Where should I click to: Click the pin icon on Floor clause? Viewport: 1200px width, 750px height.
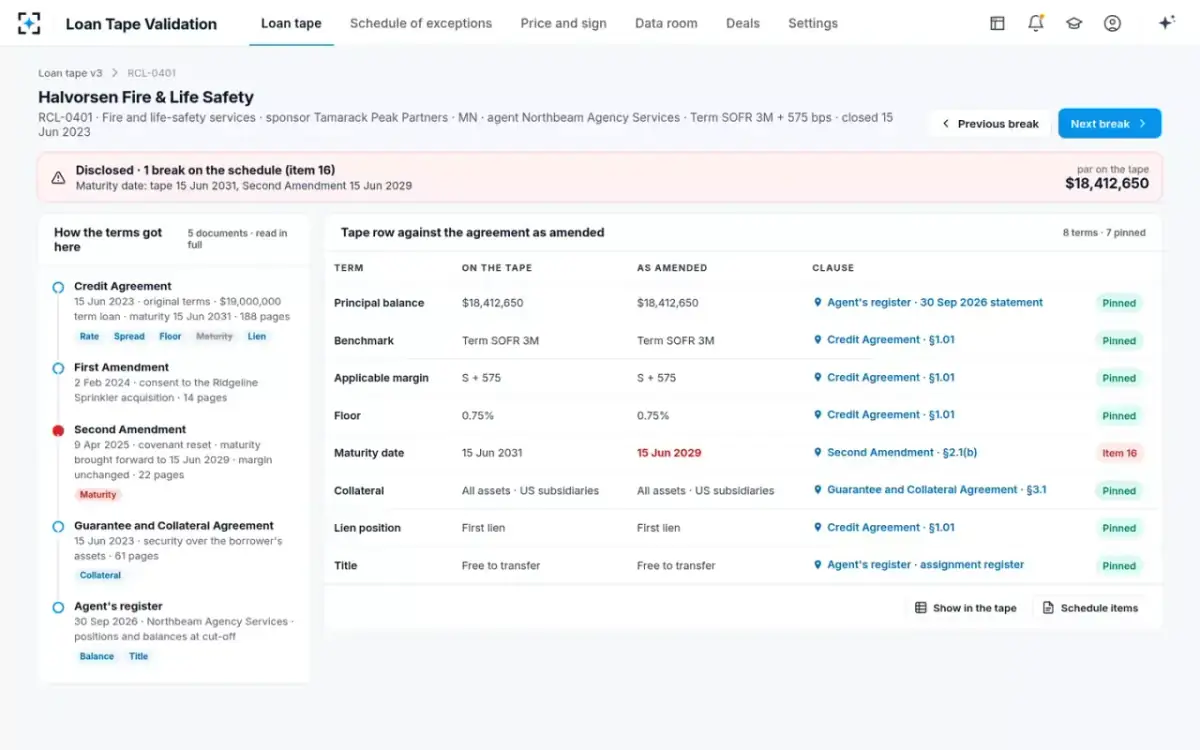click(x=818, y=415)
